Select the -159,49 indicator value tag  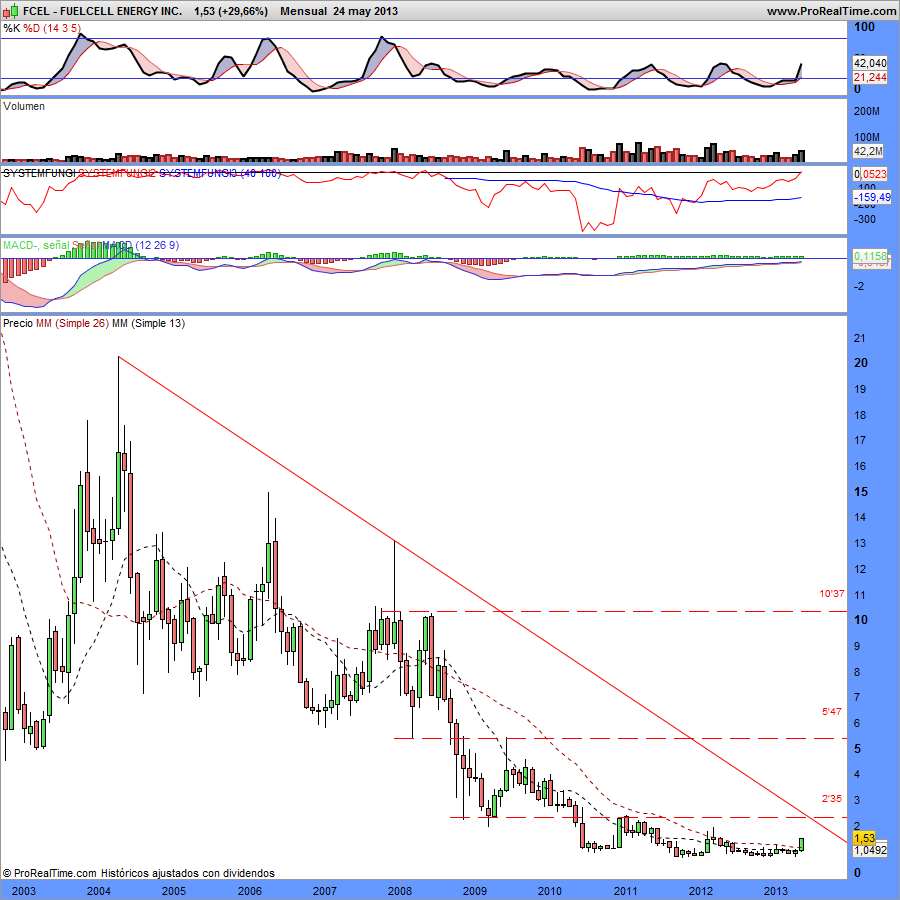tap(872, 197)
